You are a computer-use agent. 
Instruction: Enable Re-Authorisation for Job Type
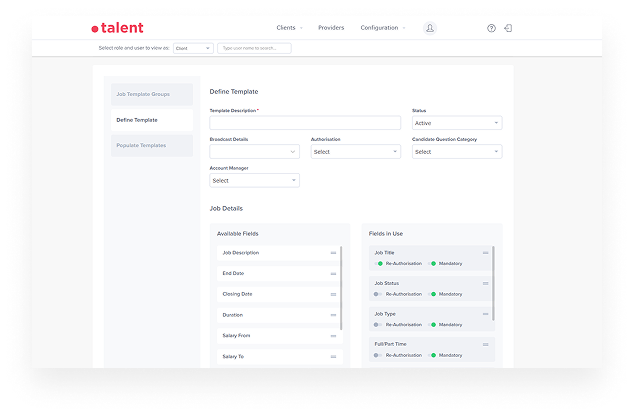click(x=378, y=324)
